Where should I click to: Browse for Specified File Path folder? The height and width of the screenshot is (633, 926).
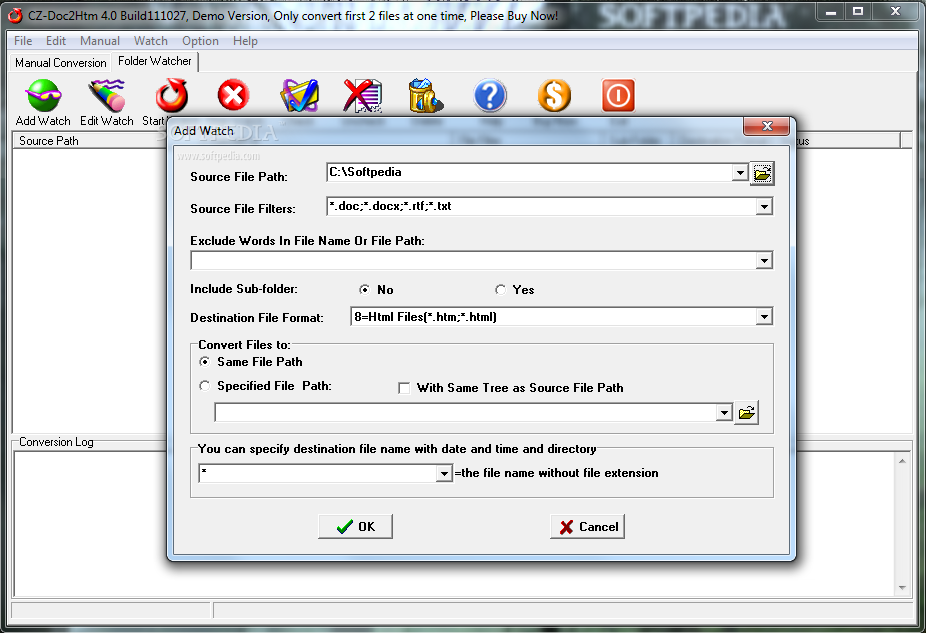click(746, 413)
